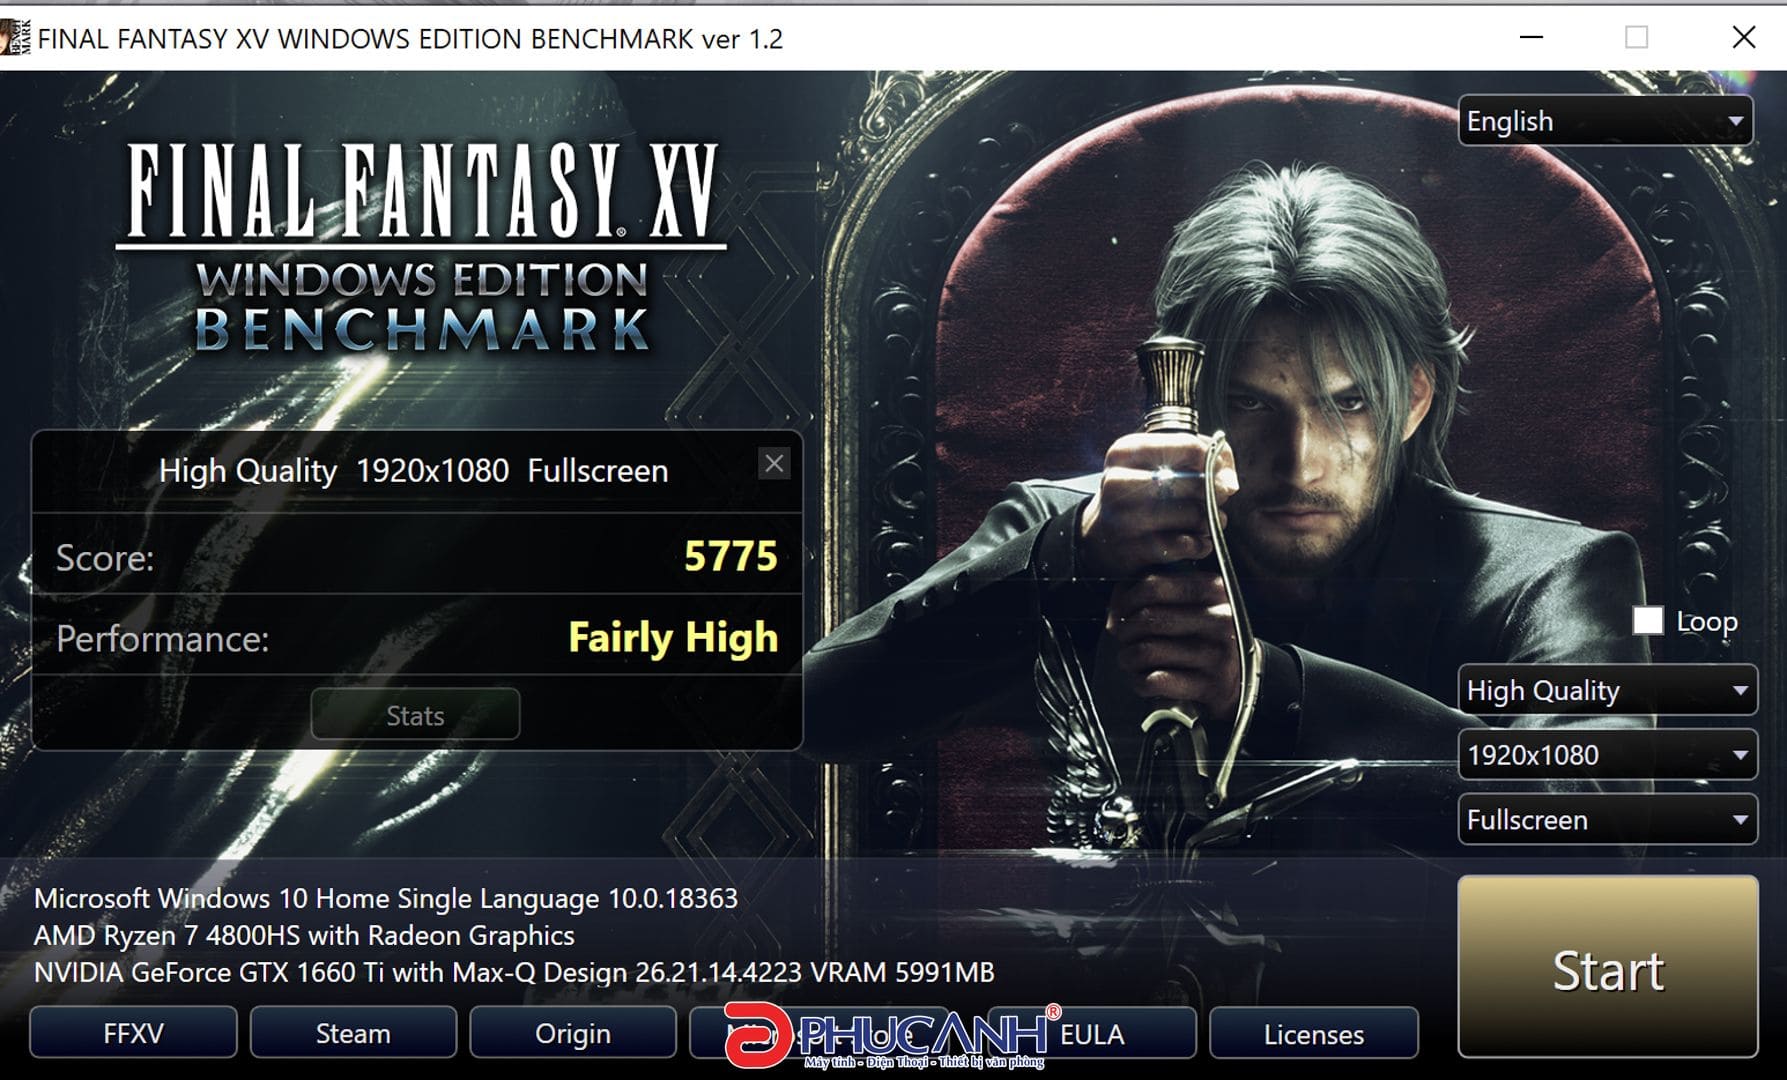
Task: Click the Fairly High performance rating
Action: click(673, 637)
